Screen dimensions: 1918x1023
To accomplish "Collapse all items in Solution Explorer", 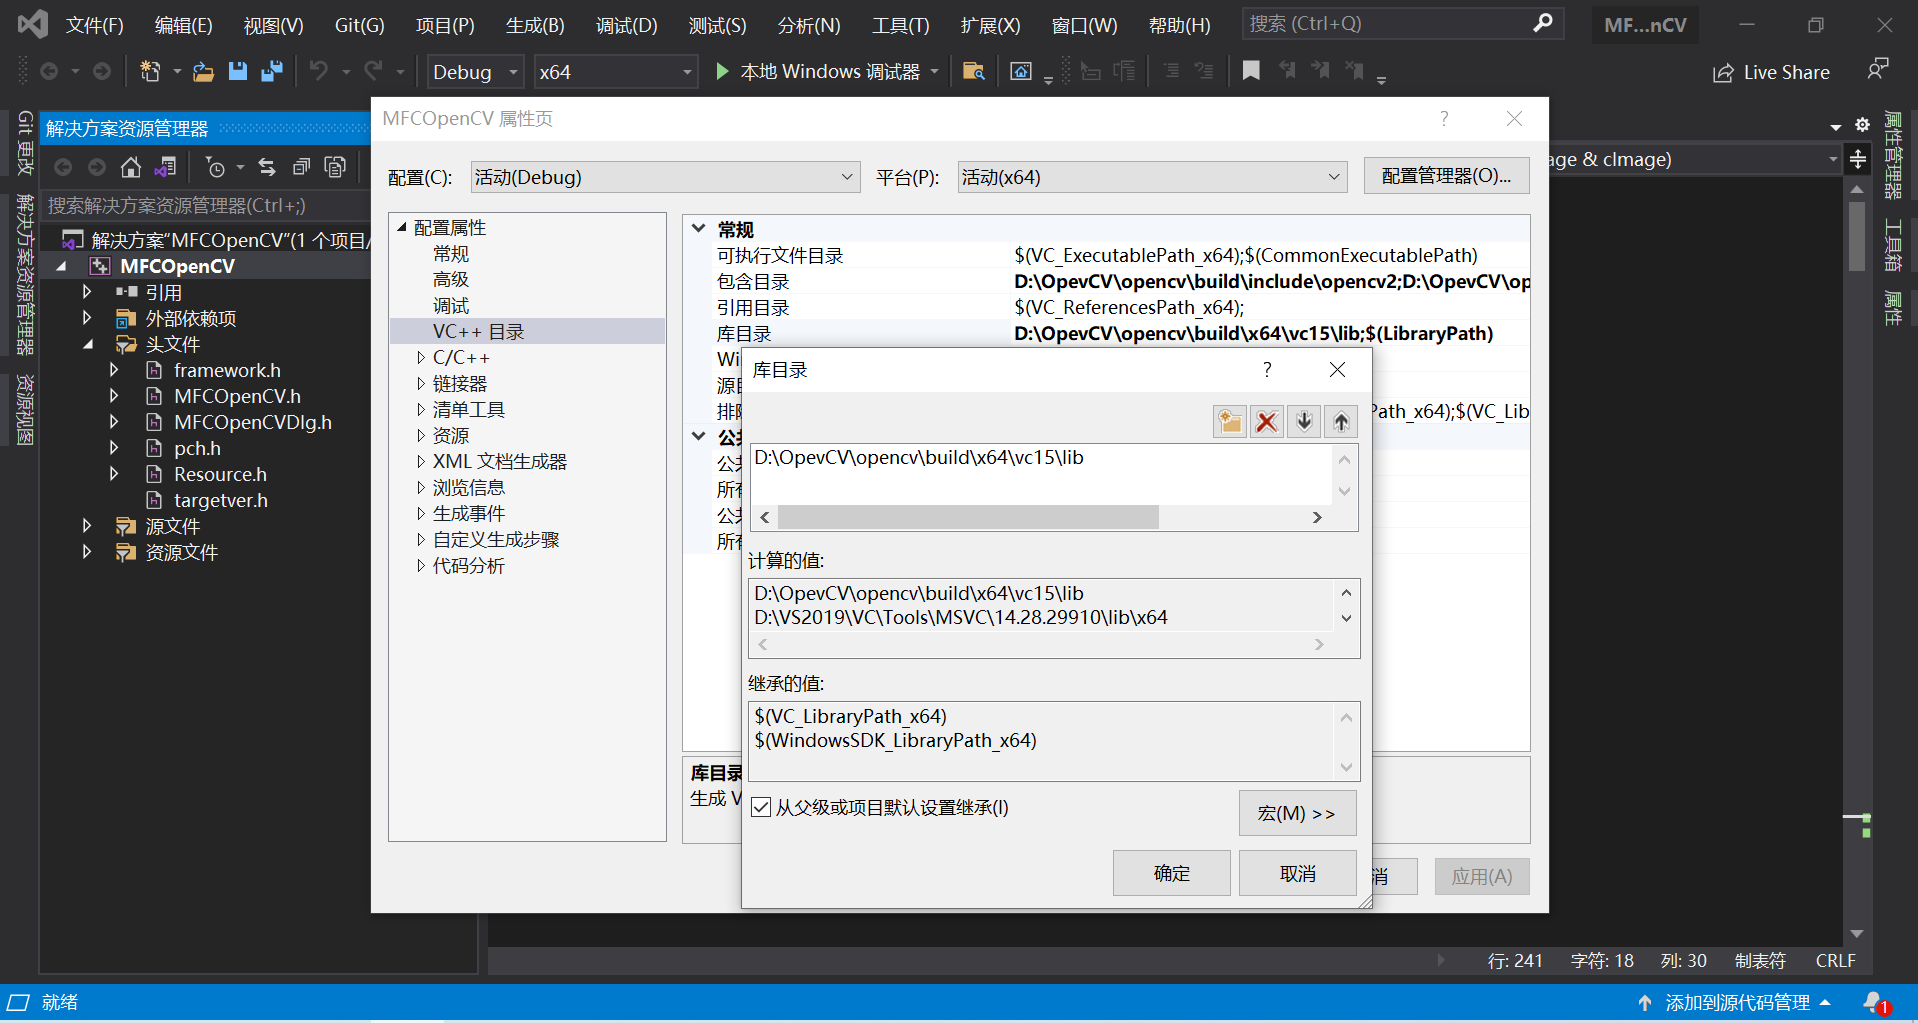I will pos(302,167).
